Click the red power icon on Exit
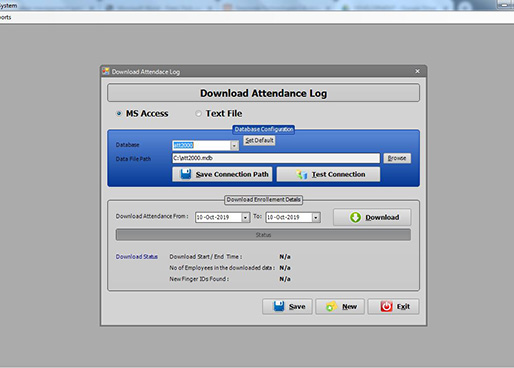The height and width of the screenshot is (368, 514). 386,306
